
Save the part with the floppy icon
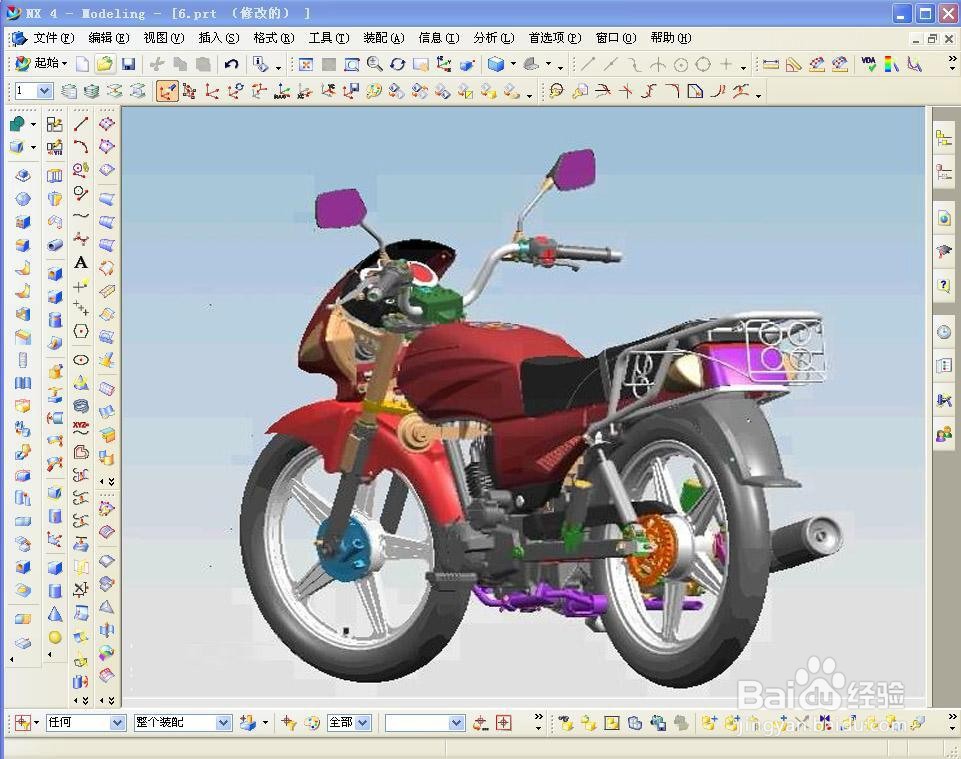point(128,64)
